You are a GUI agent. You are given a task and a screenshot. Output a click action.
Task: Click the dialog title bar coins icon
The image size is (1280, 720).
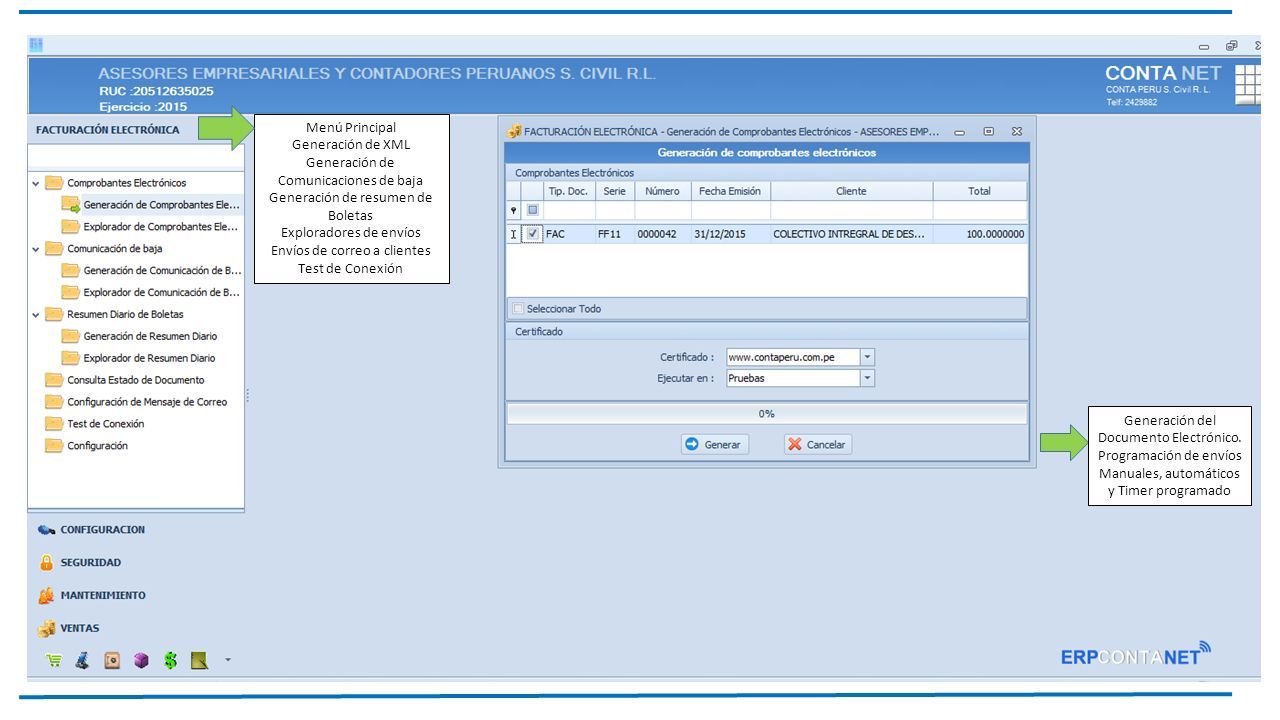point(514,131)
